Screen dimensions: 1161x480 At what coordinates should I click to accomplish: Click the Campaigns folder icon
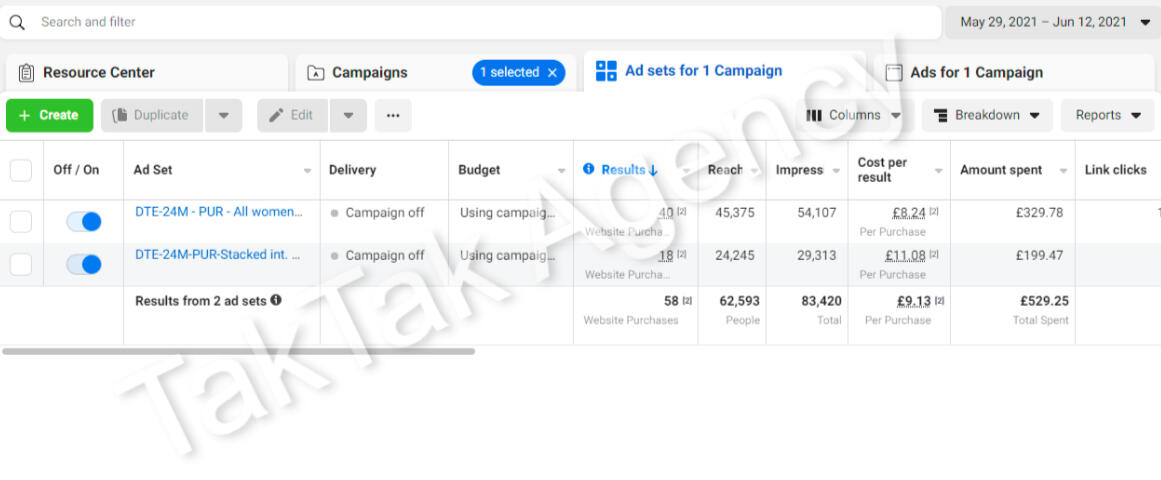point(316,73)
